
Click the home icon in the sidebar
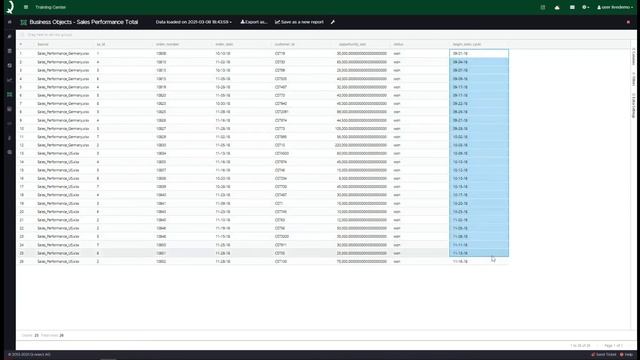click(x=9, y=22)
